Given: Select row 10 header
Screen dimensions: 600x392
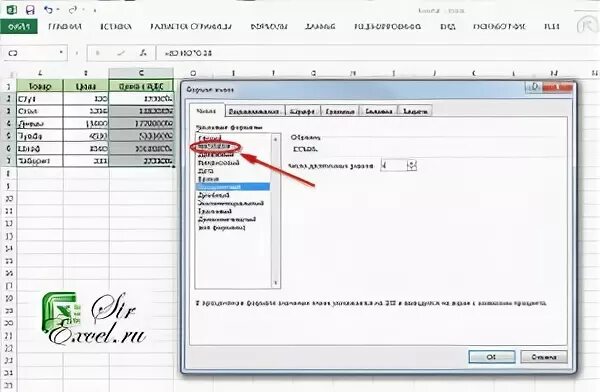Looking at the screenshot, I should tap(8, 198).
